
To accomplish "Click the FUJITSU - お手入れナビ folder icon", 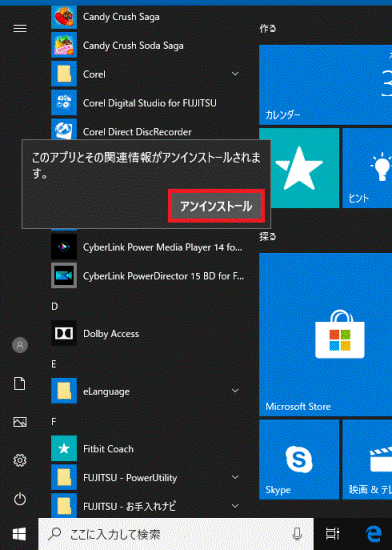I will tap(64, 505).
